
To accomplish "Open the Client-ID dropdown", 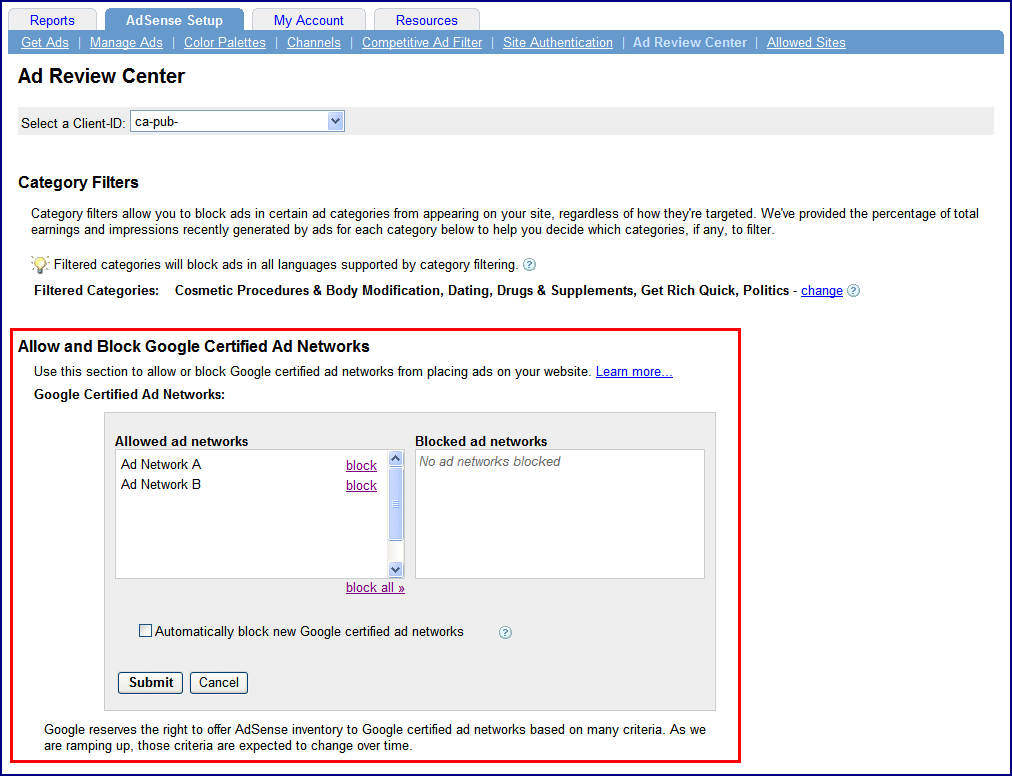I will pos(238,121).
